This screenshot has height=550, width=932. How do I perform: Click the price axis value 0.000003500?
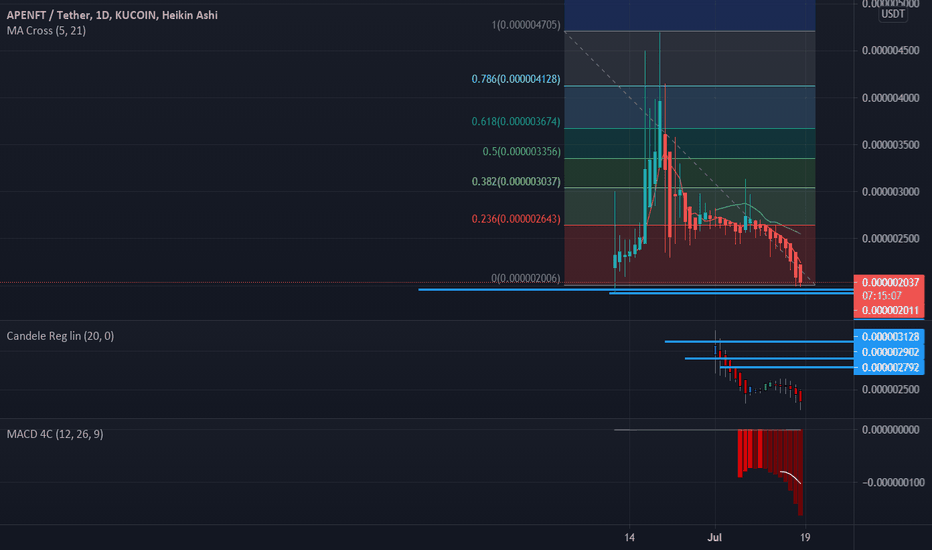coord(890,144)
